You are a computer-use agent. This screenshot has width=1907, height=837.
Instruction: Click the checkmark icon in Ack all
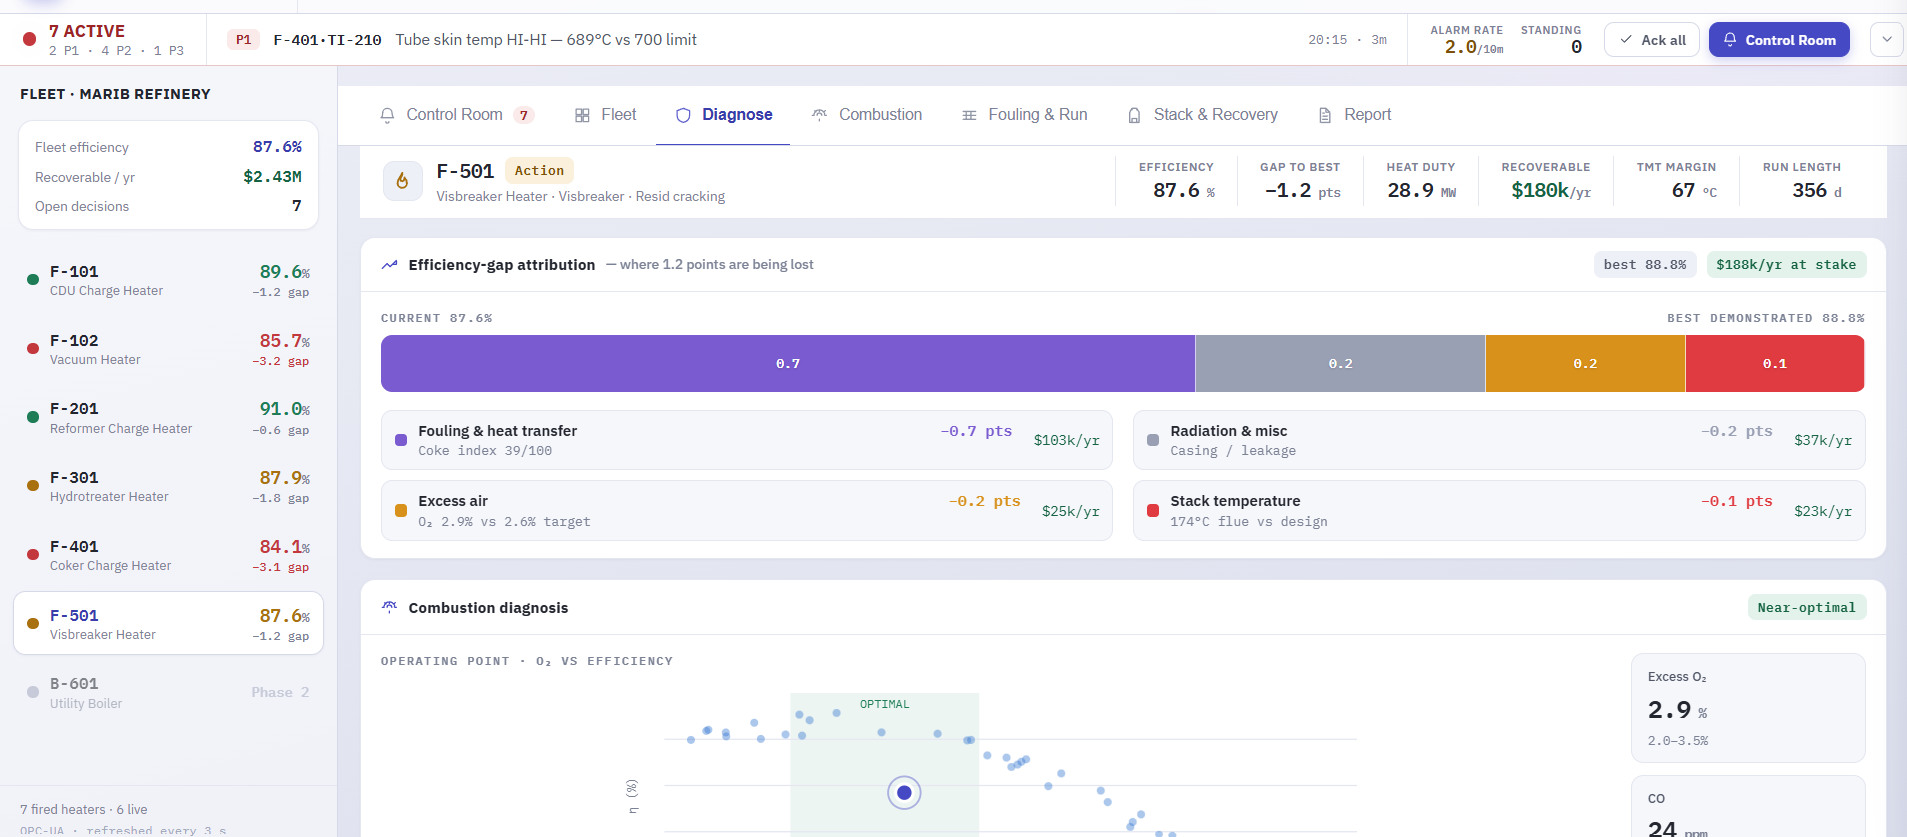pos(1626,40)
